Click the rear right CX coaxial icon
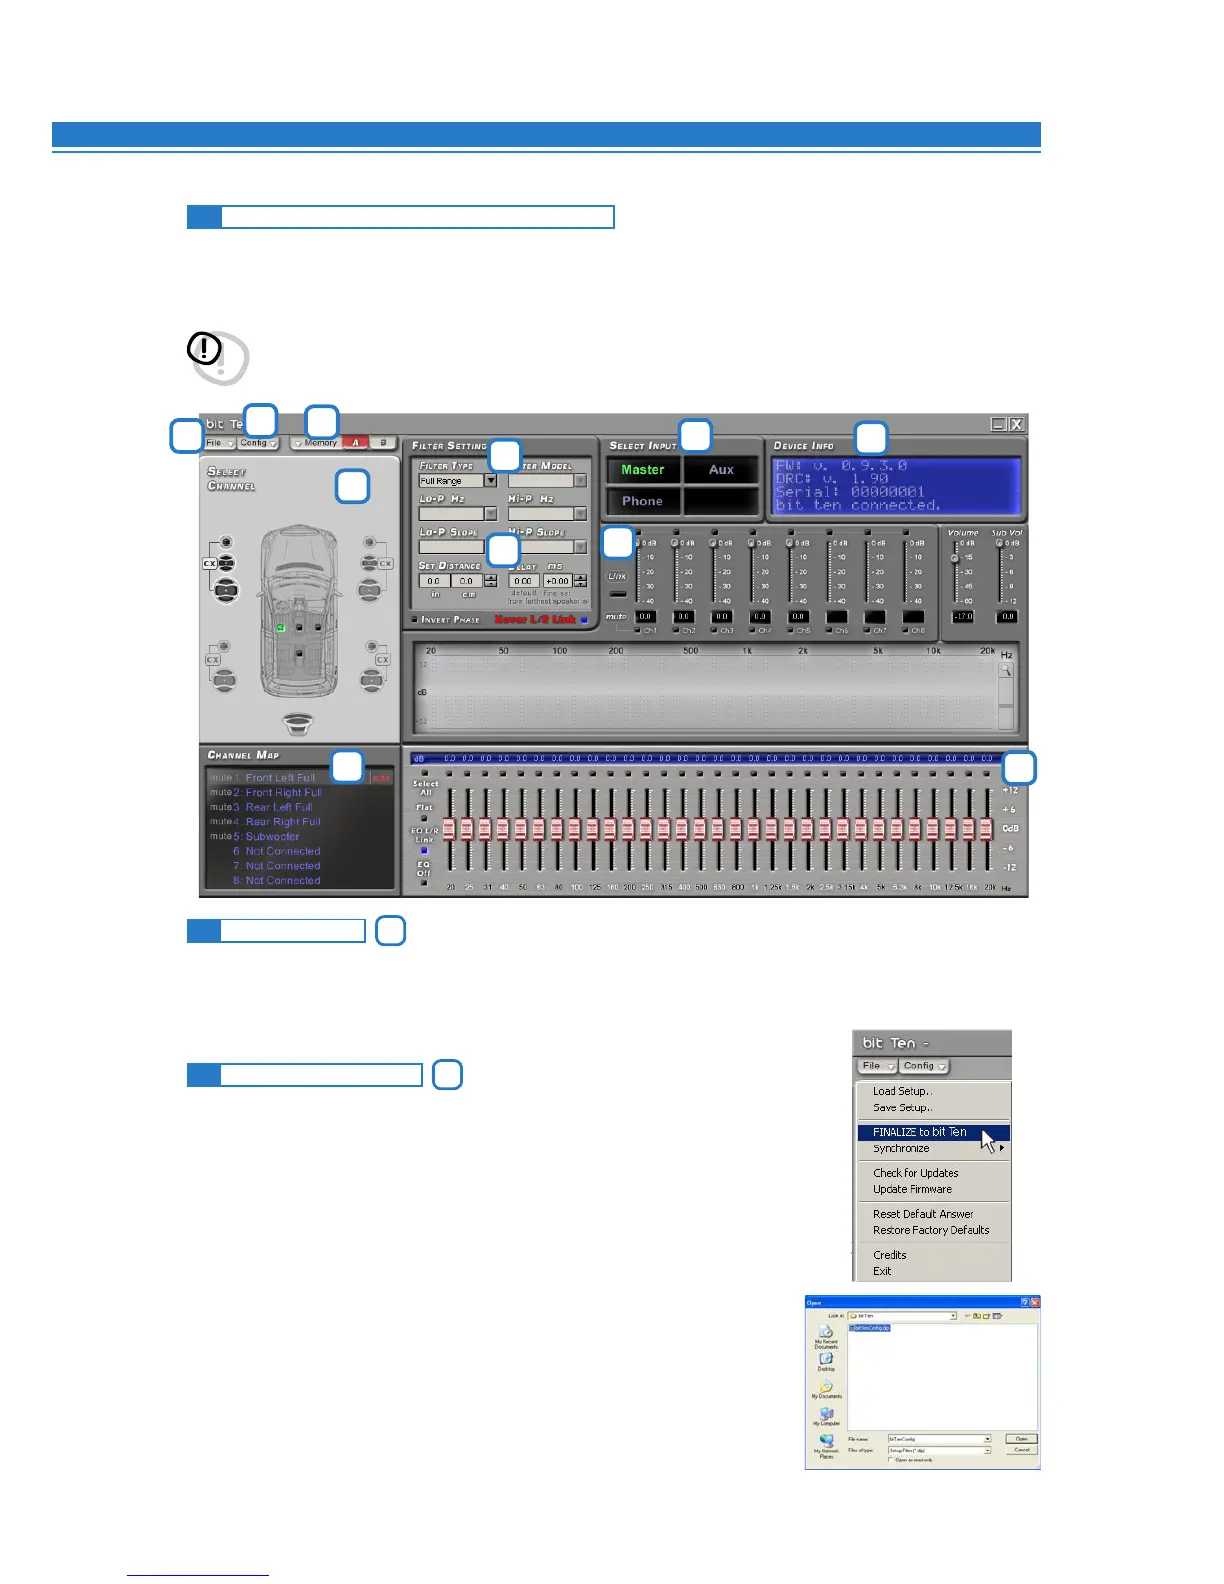1224x1584 pixels. [x=382, y=660]
